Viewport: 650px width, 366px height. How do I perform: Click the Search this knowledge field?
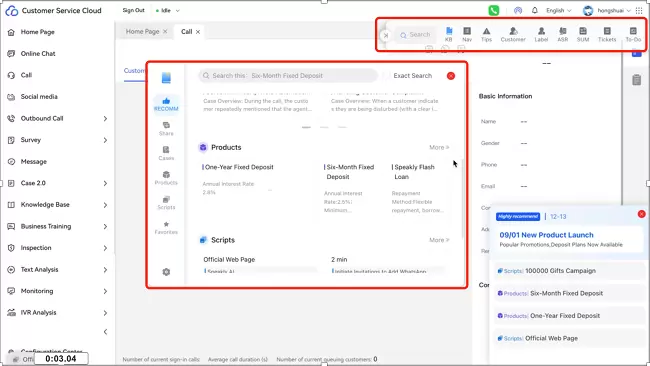coord(288,76)
